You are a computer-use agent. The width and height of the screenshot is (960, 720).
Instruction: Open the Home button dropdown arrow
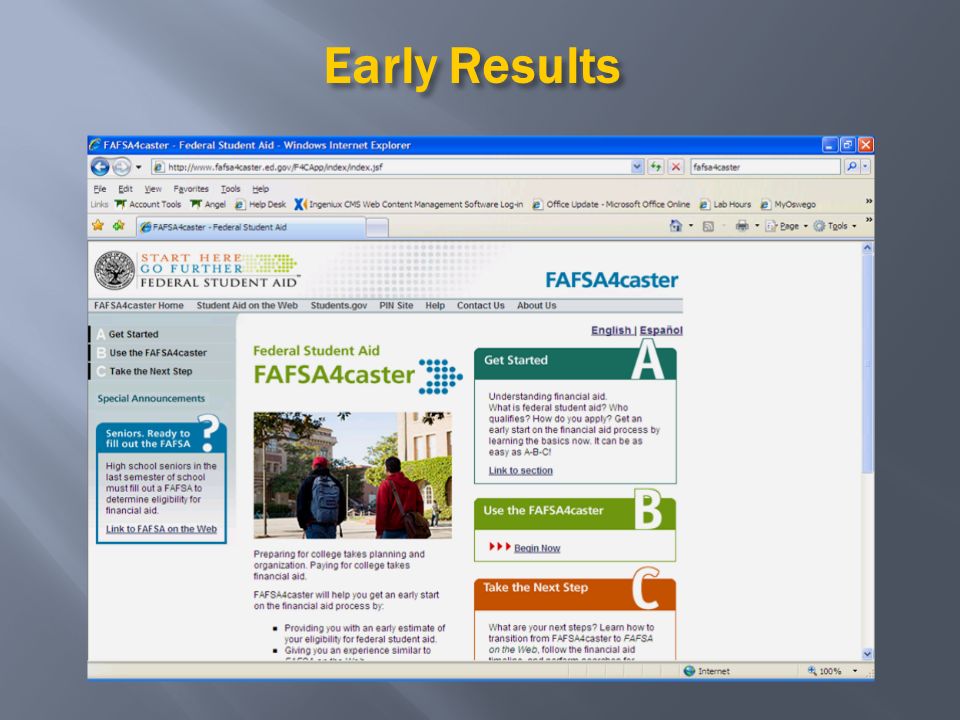point(691,226)
